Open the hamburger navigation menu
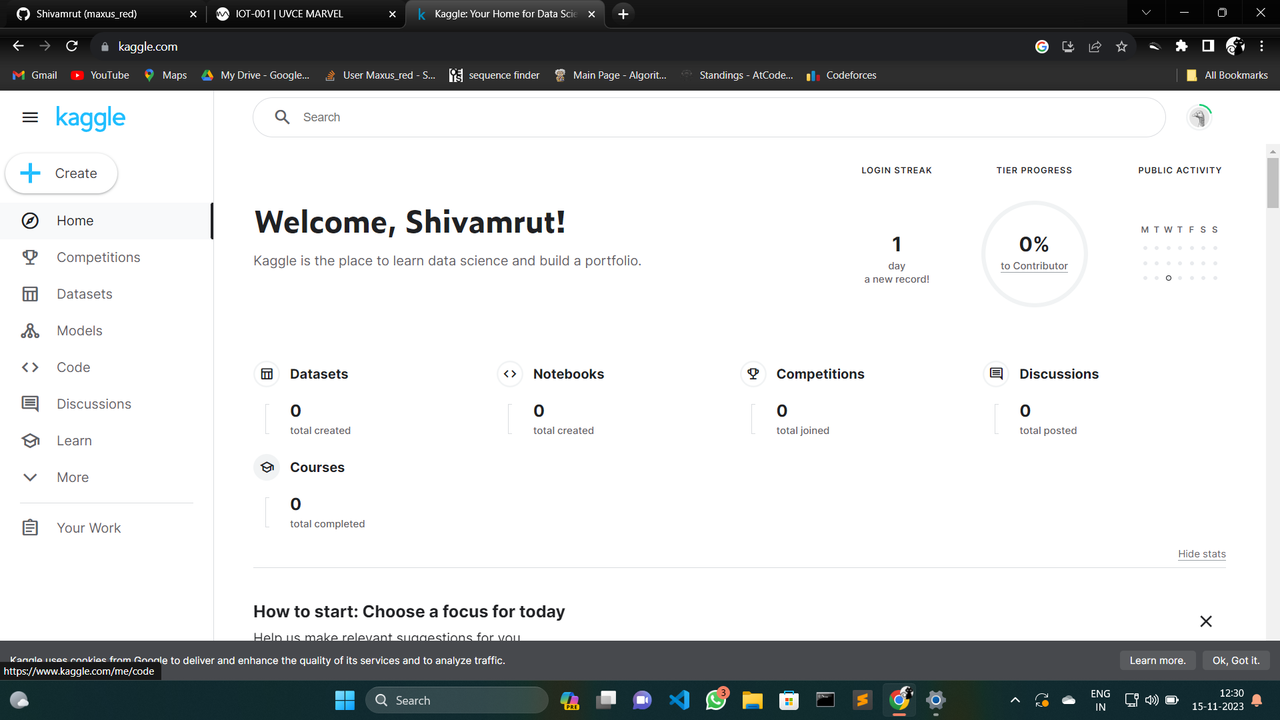Screen dimensions: 1280x720 [30, 117]
